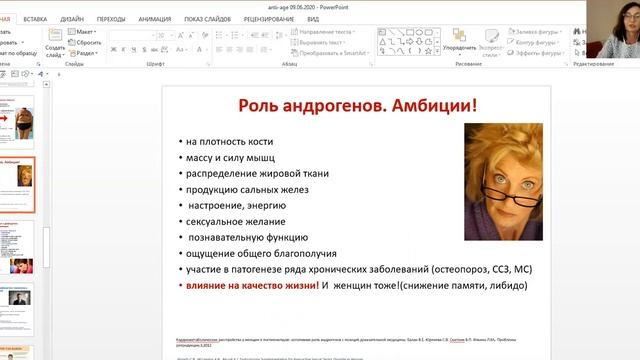This screenshot has height=360, width=640.
Task: Click the bullet text на плотность кости
Action: pos(229,142)
